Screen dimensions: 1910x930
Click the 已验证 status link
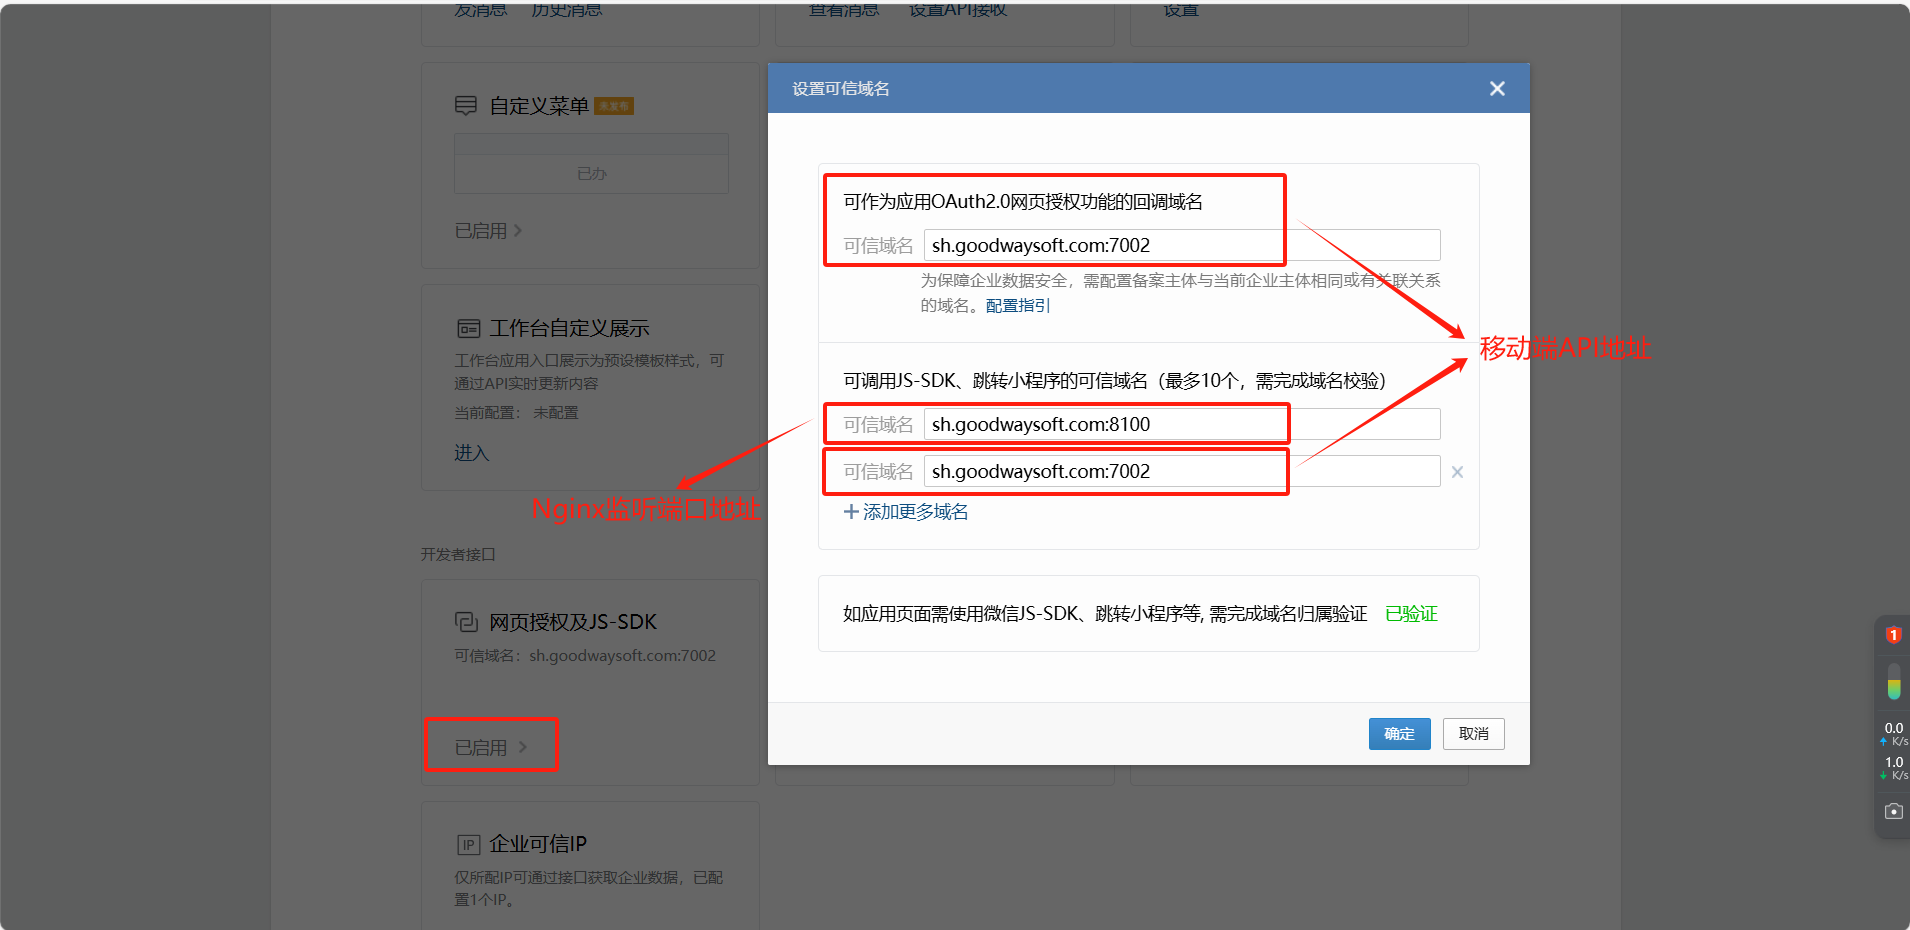(x=1411, y=614)
